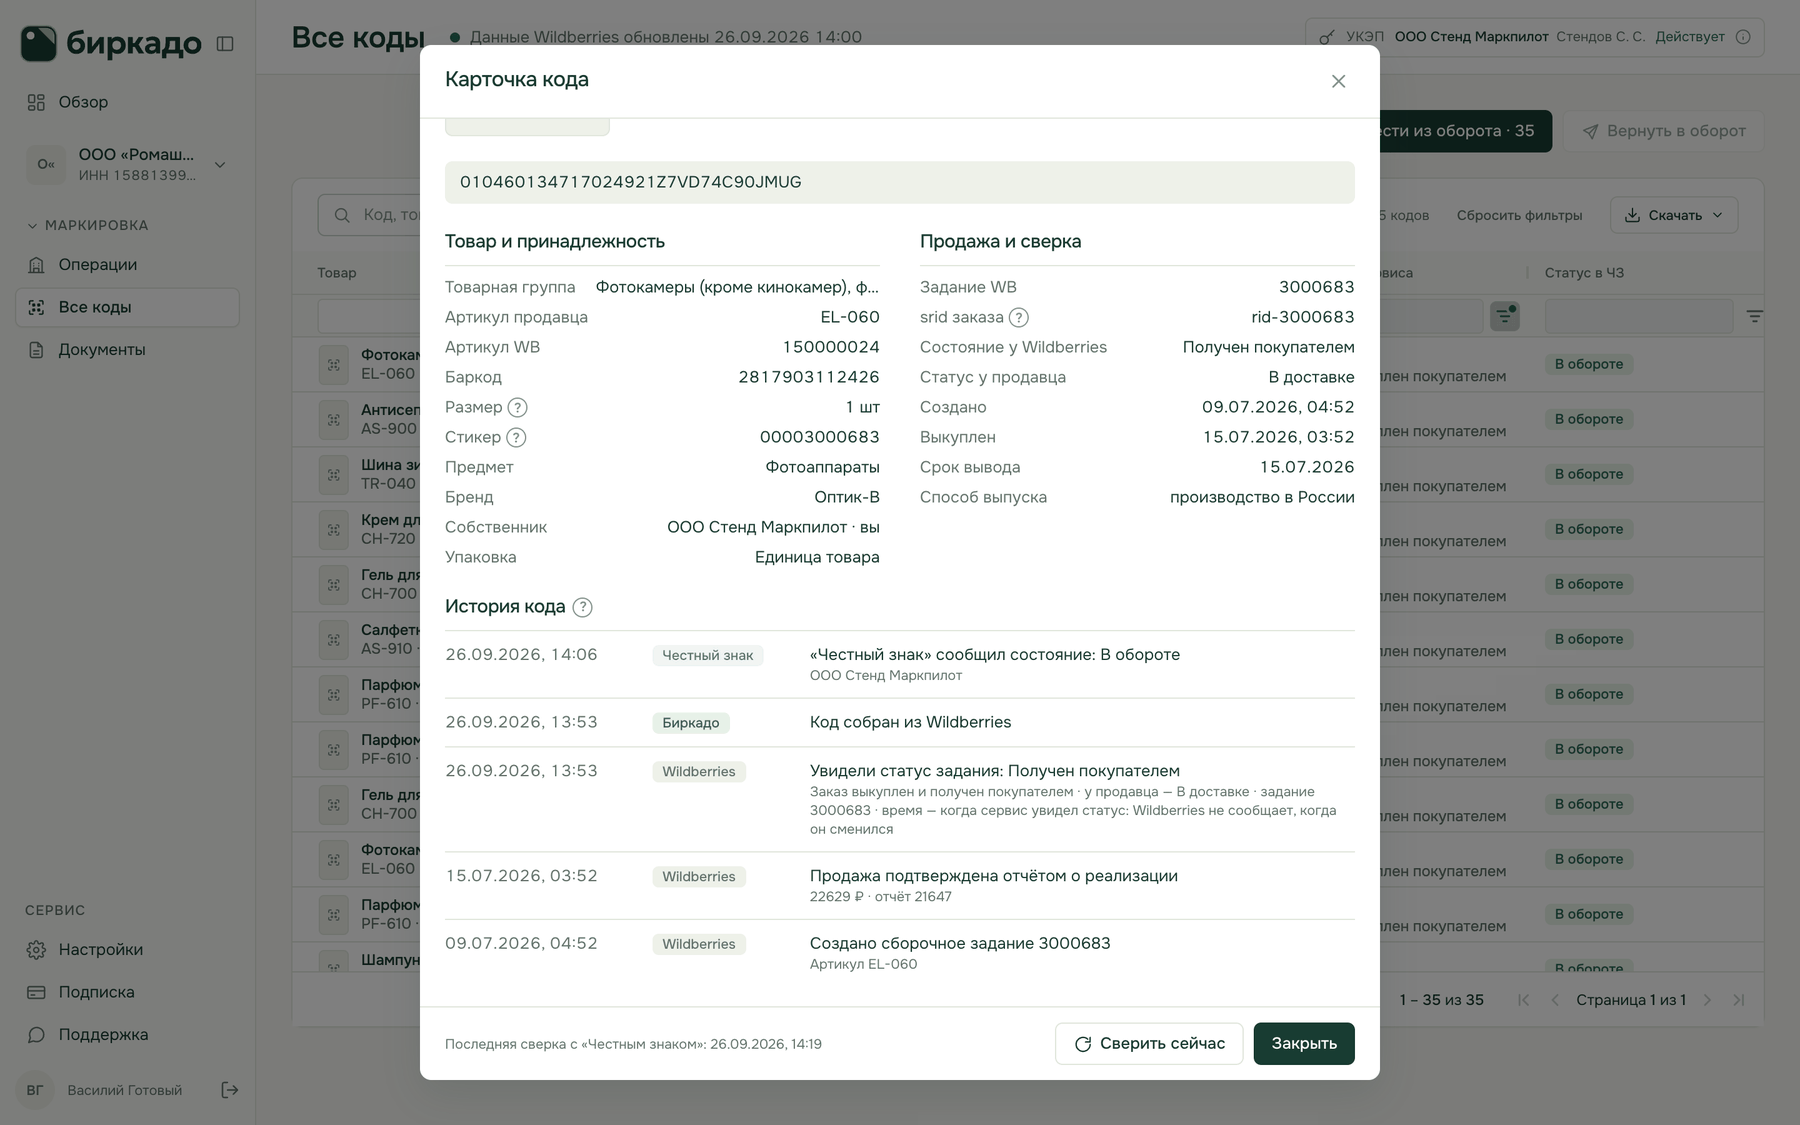The width and height of the screenshot is (1800, 1125).
Task: Open the Скачать dropdown
Action: point(1673,215)
